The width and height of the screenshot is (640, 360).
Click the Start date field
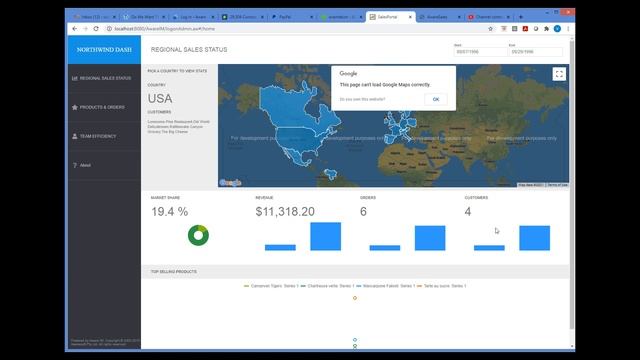click(x=480, y=52)
